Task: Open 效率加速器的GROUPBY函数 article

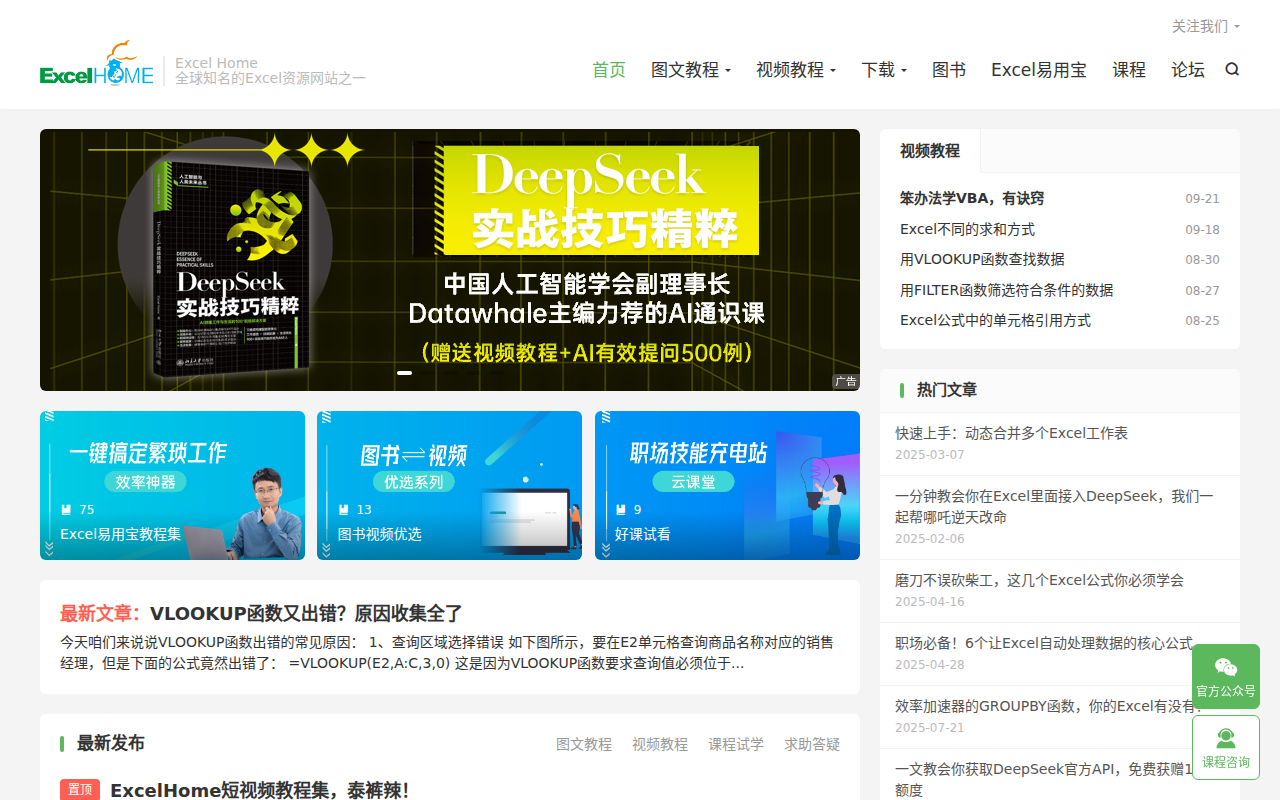Action: (1047, 706)
